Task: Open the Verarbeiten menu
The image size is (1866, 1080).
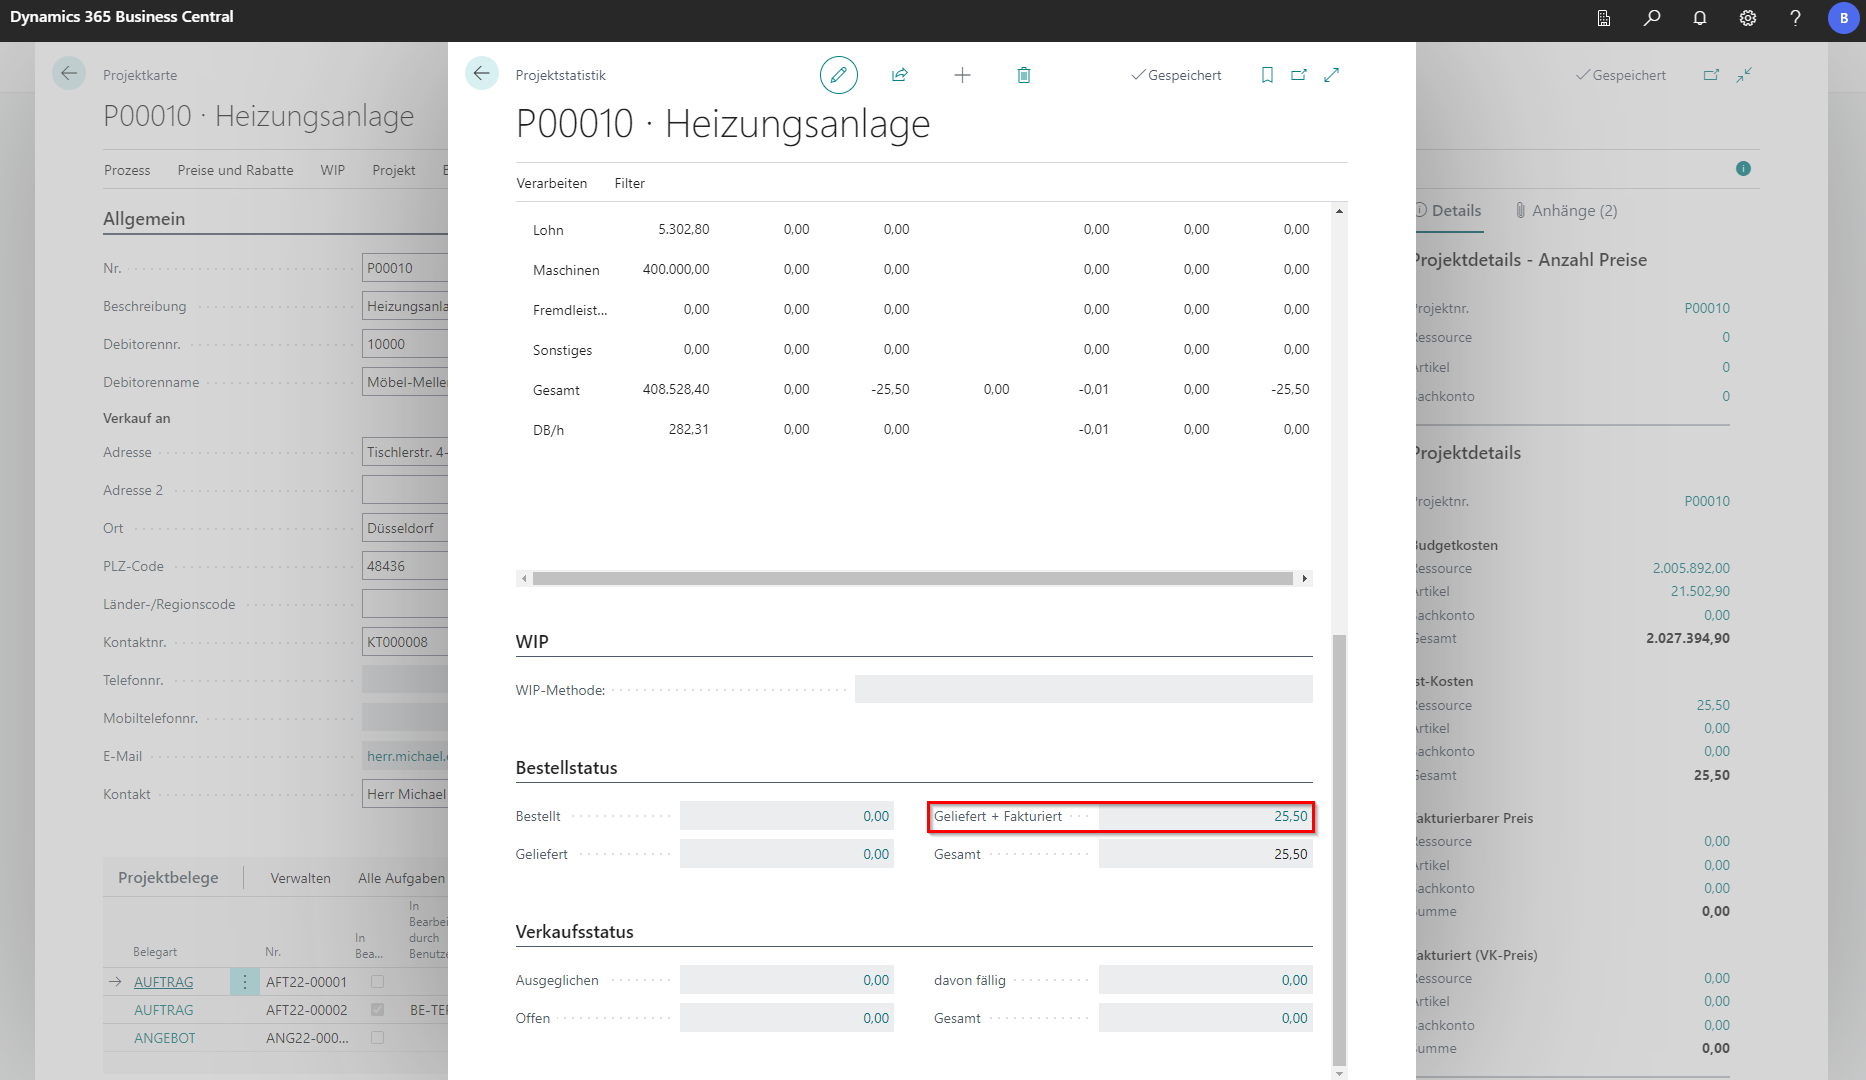Action: pyautogui.click(x=551, y=183)
